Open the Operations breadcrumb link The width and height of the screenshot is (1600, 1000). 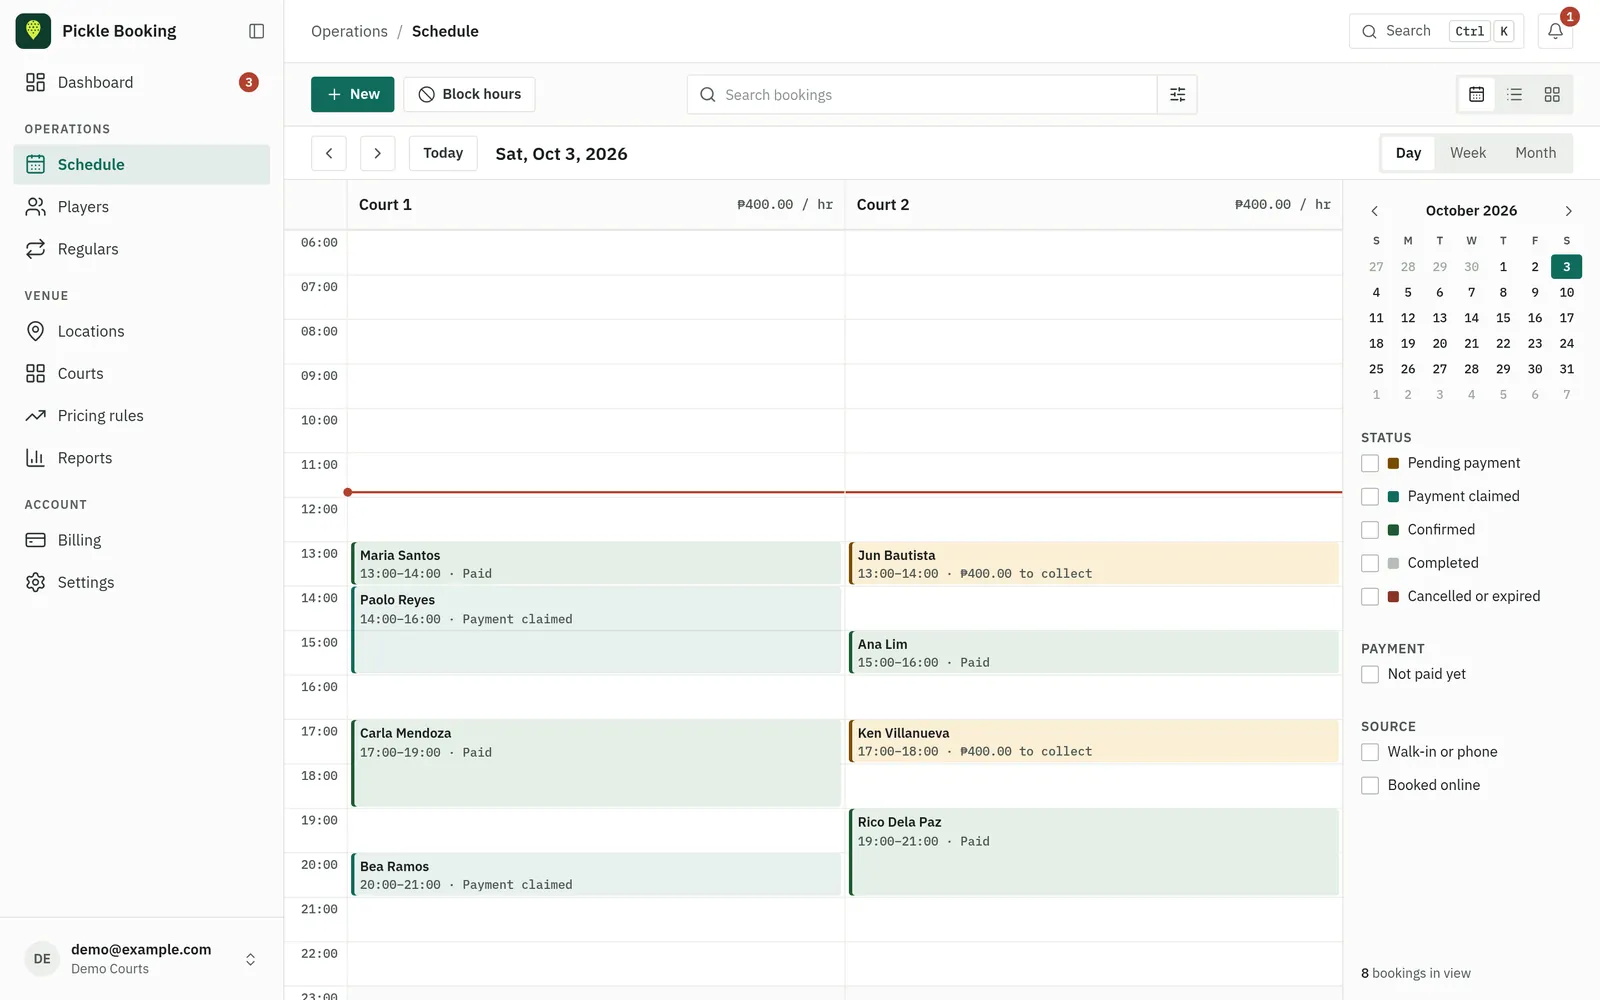pyautogui.click(x=349, y=31)
